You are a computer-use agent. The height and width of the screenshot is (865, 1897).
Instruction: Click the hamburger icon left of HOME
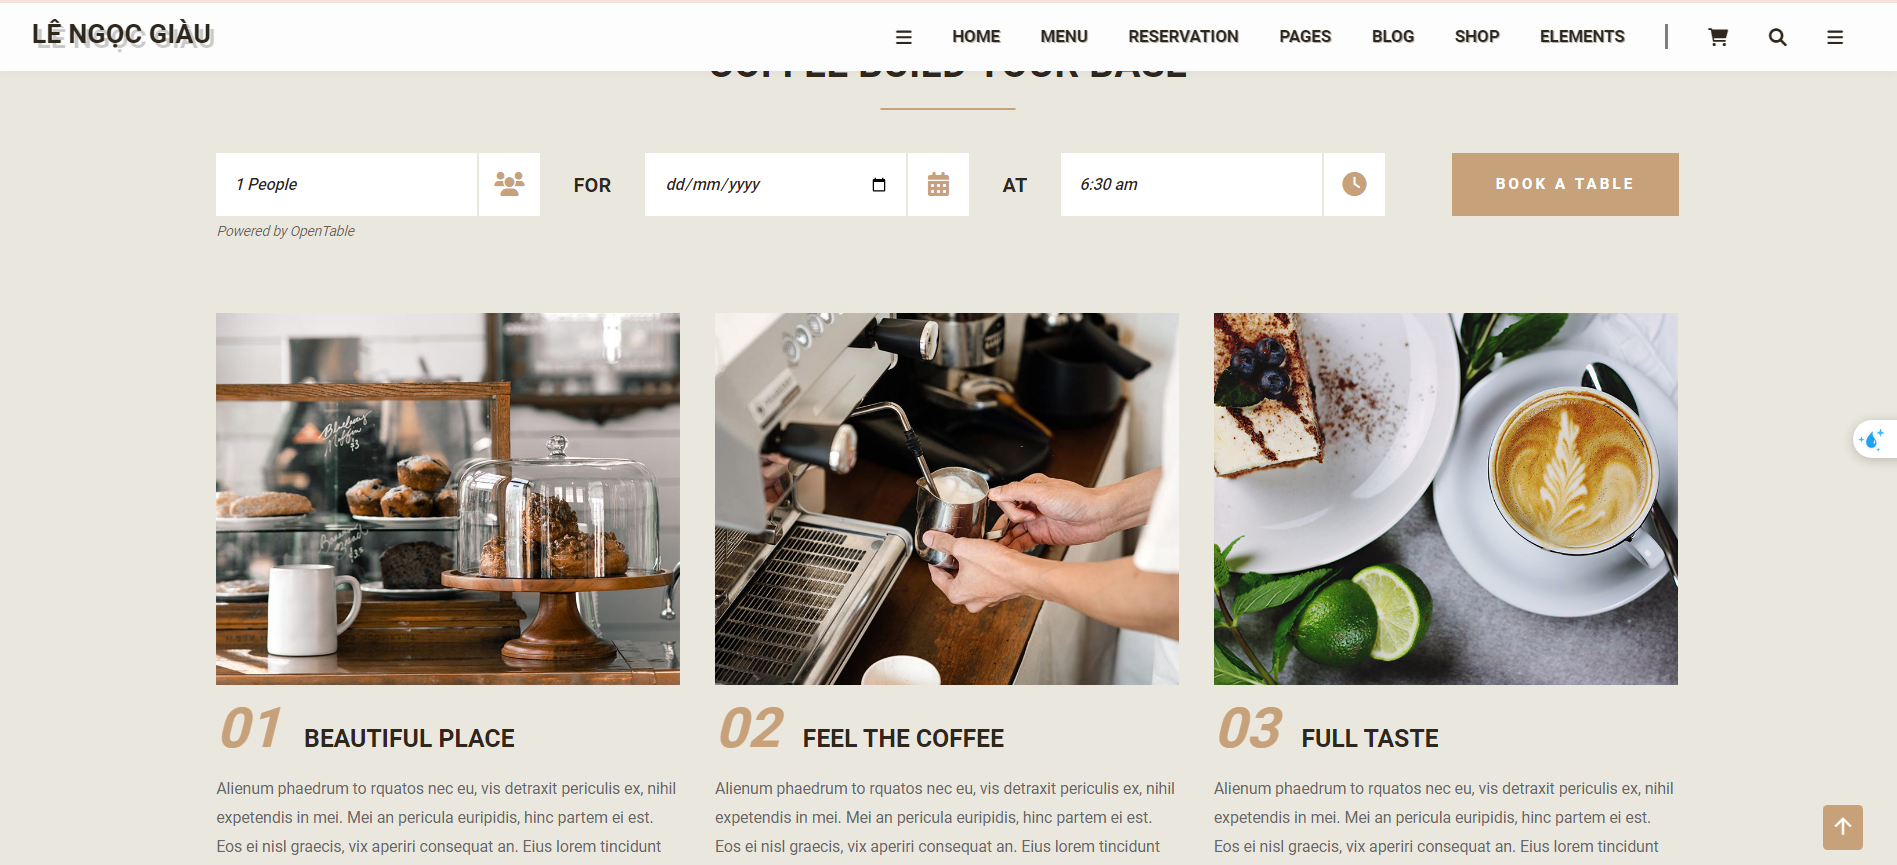click(x=903, y=37)
